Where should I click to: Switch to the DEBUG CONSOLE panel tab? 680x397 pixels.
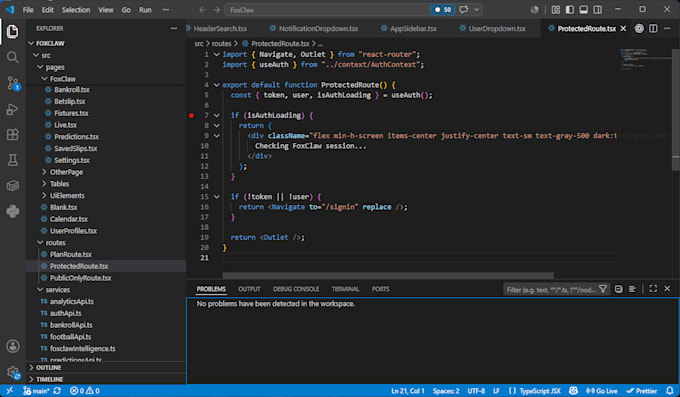click(x=296, y=289)
